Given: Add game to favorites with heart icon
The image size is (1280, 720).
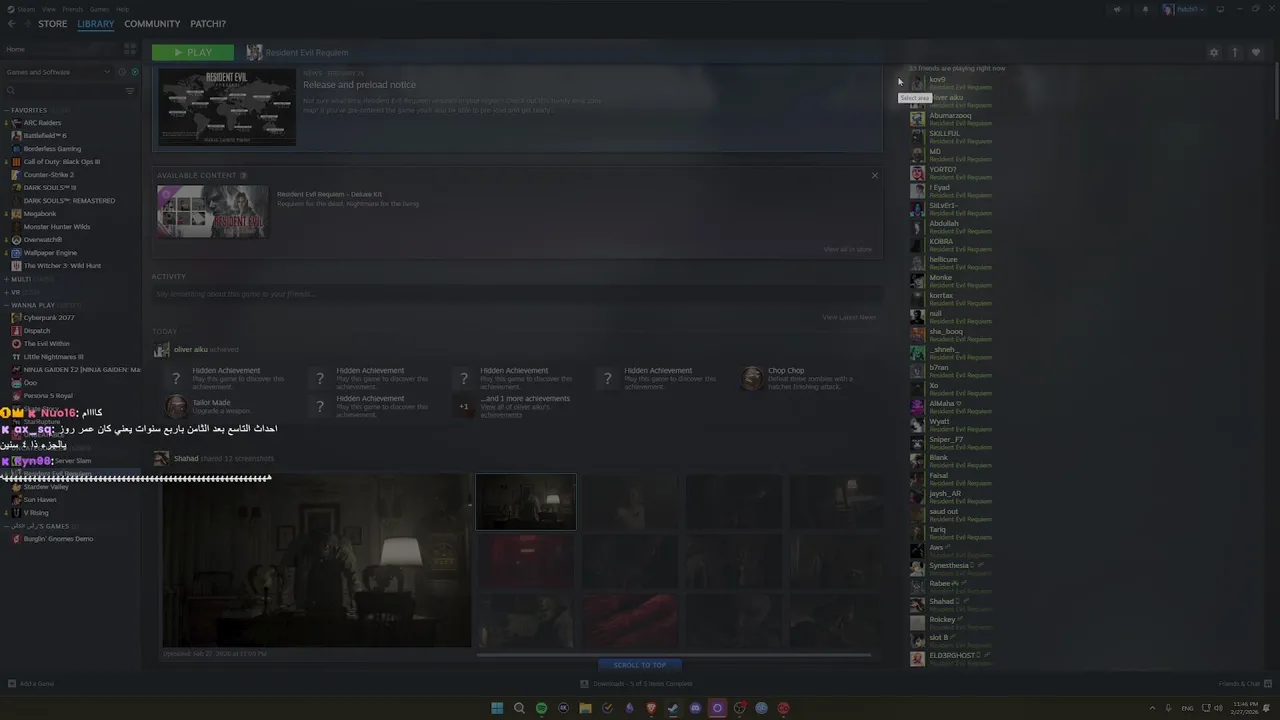Looking at the screenshot, I should click(x=1256, y=52).
